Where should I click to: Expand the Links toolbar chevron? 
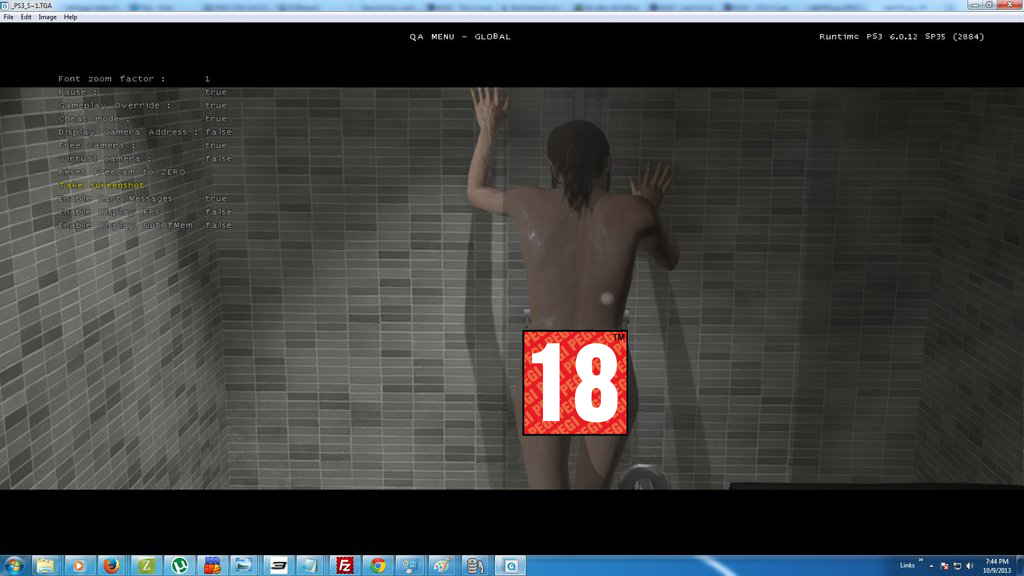point(921,560)
